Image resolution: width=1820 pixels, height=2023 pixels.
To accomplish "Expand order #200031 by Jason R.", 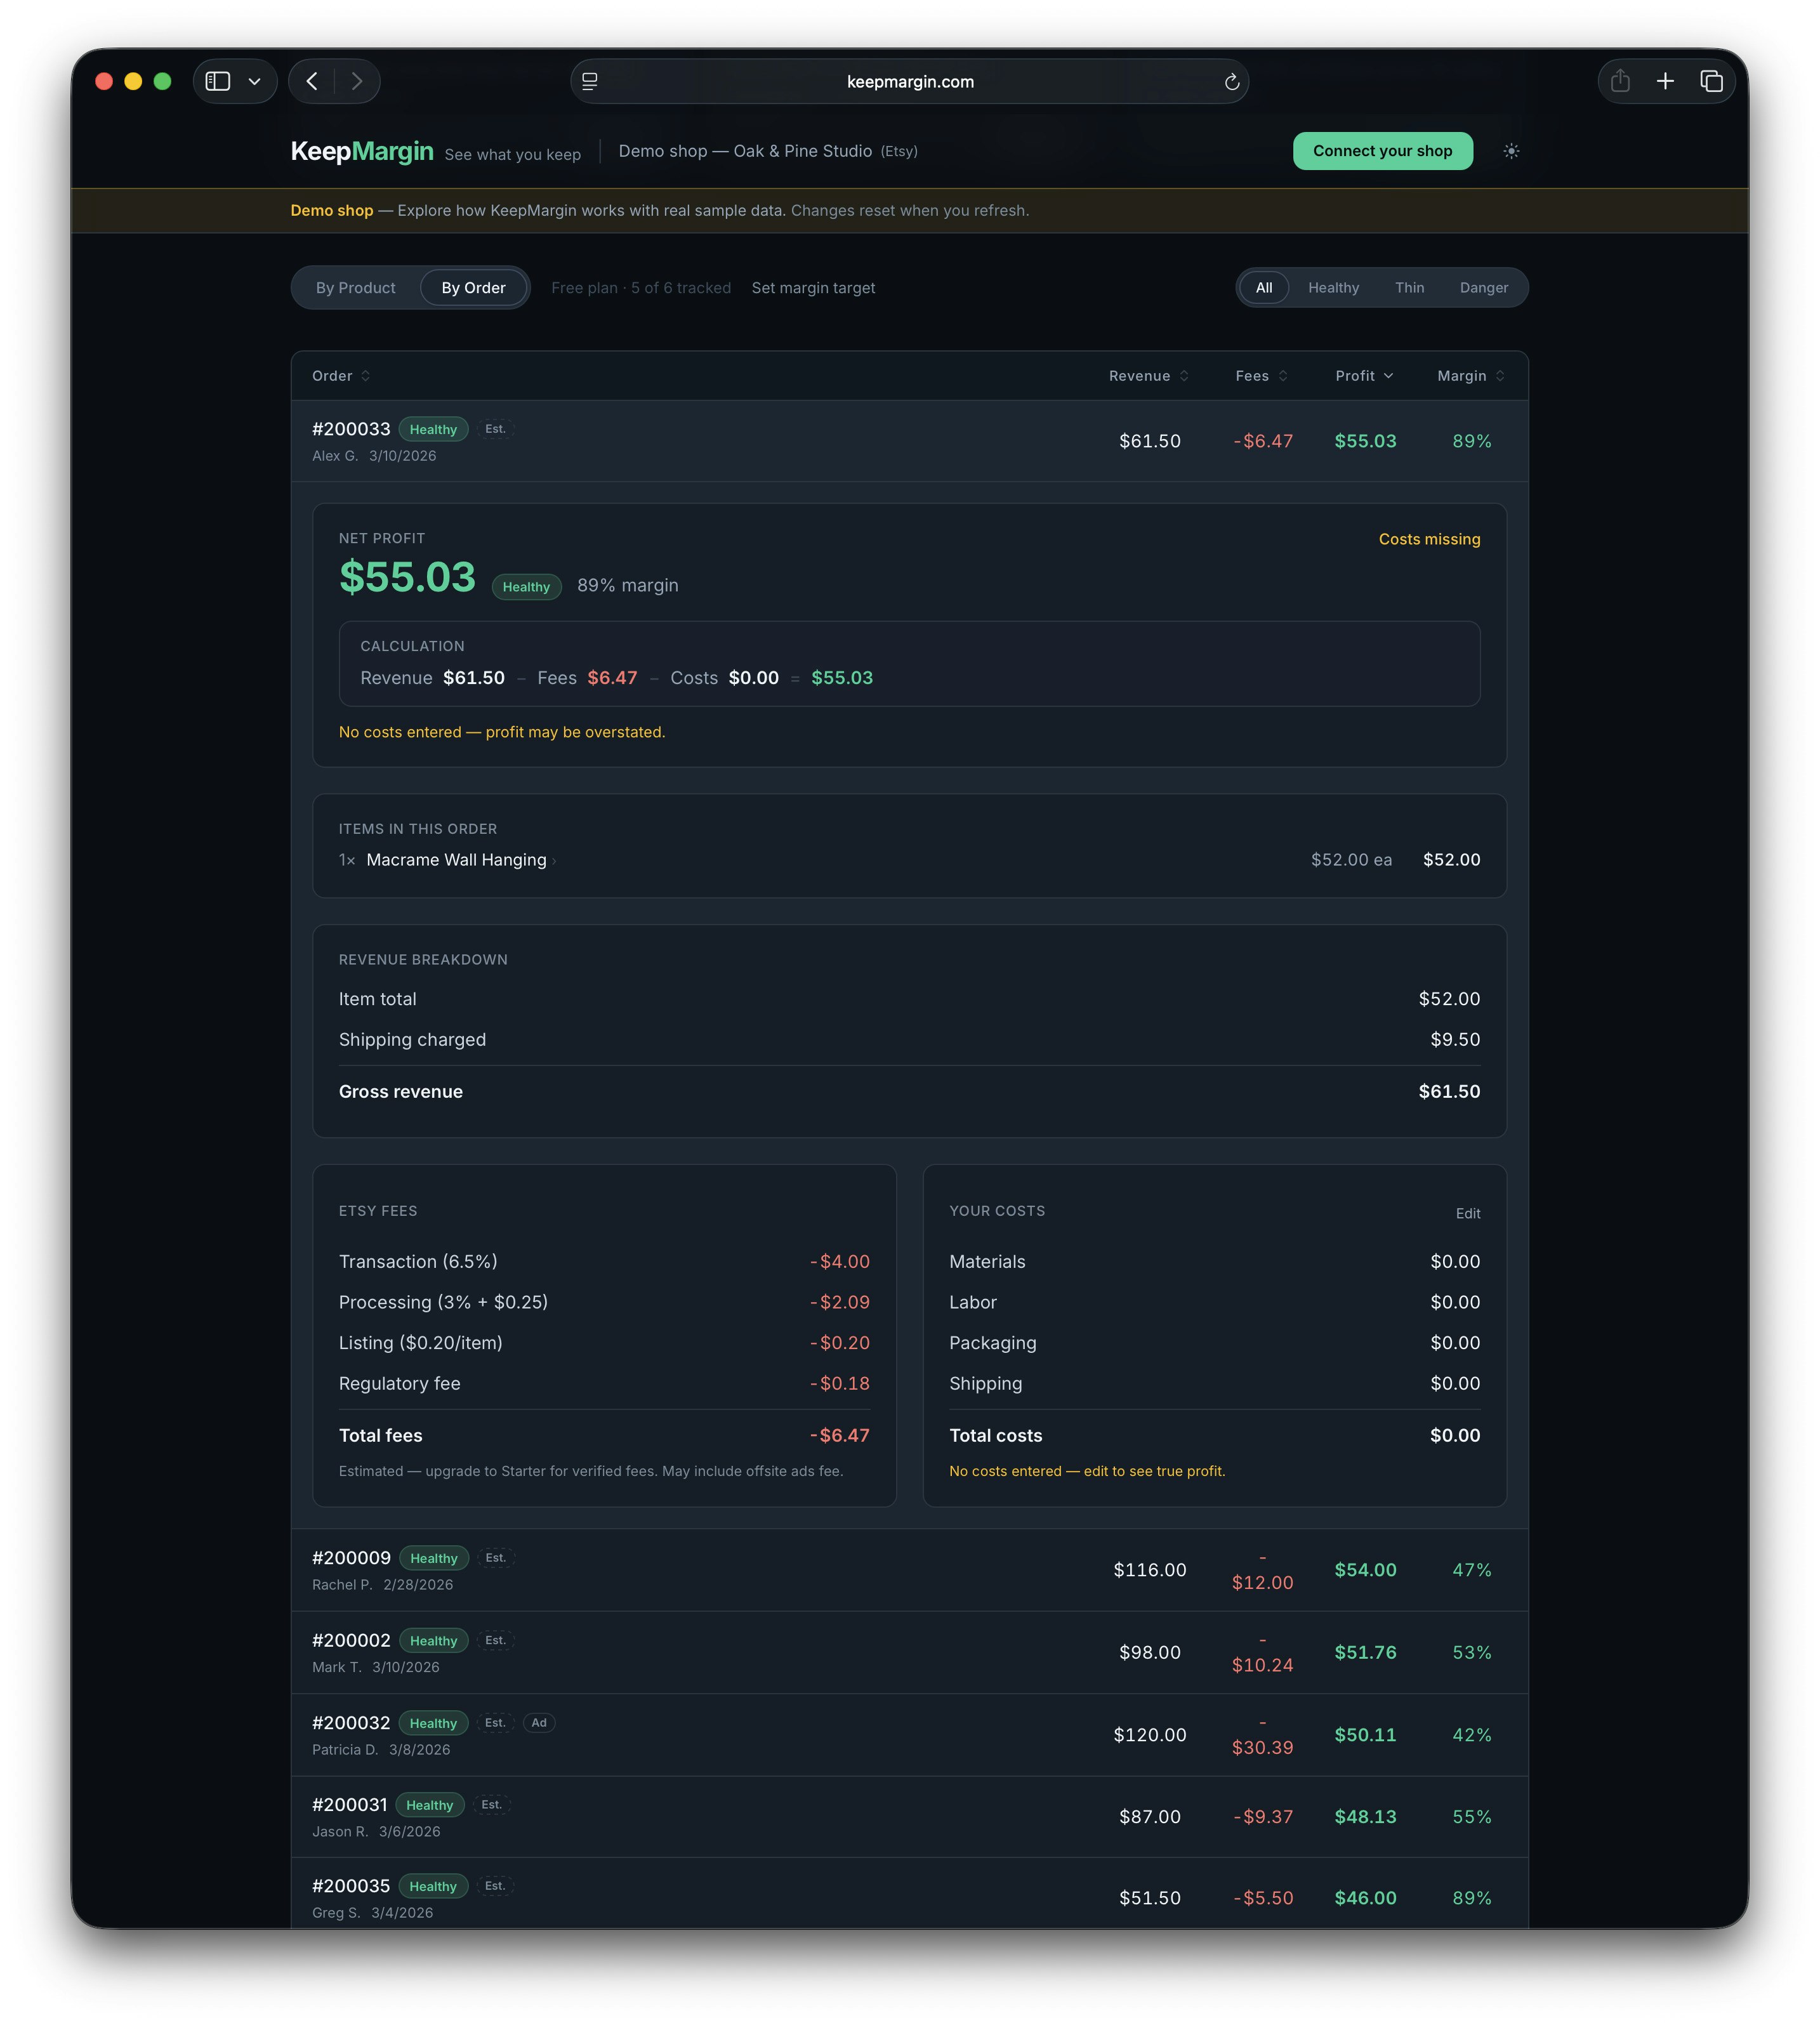I will click(909, 1817).
